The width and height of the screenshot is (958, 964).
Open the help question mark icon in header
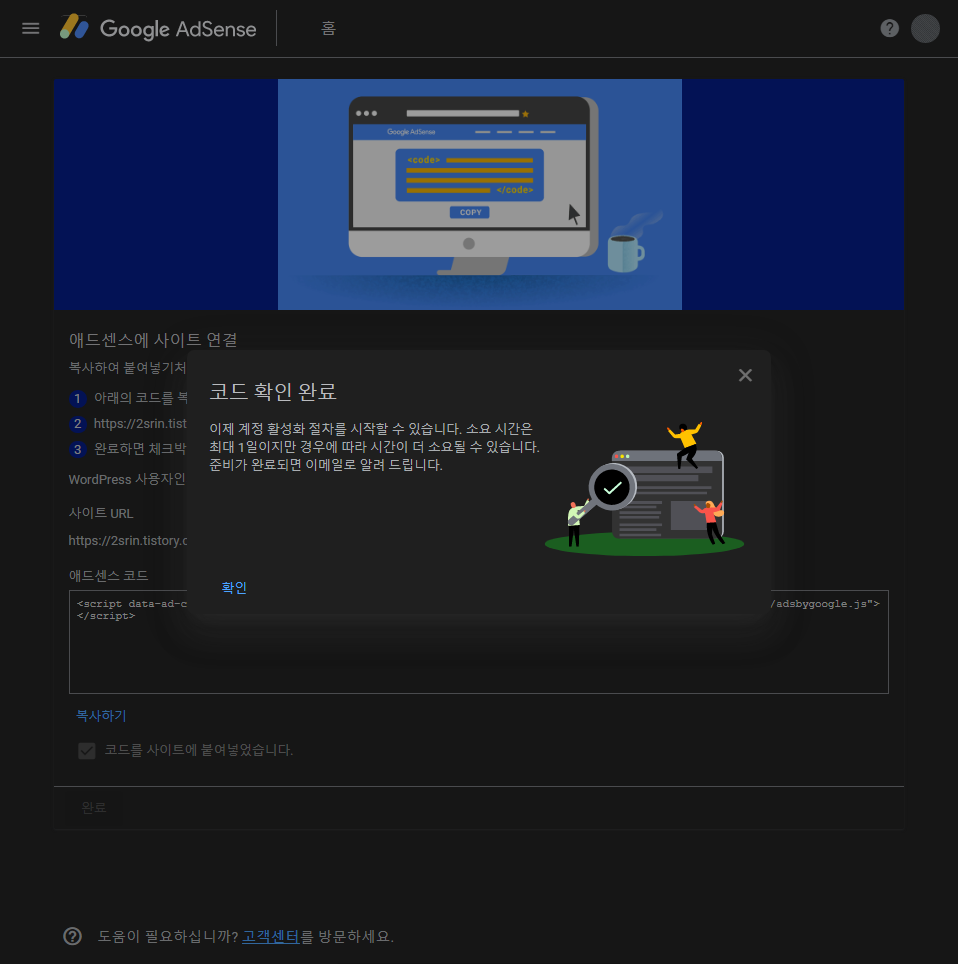pyautogui.click(x=889, y=28)
